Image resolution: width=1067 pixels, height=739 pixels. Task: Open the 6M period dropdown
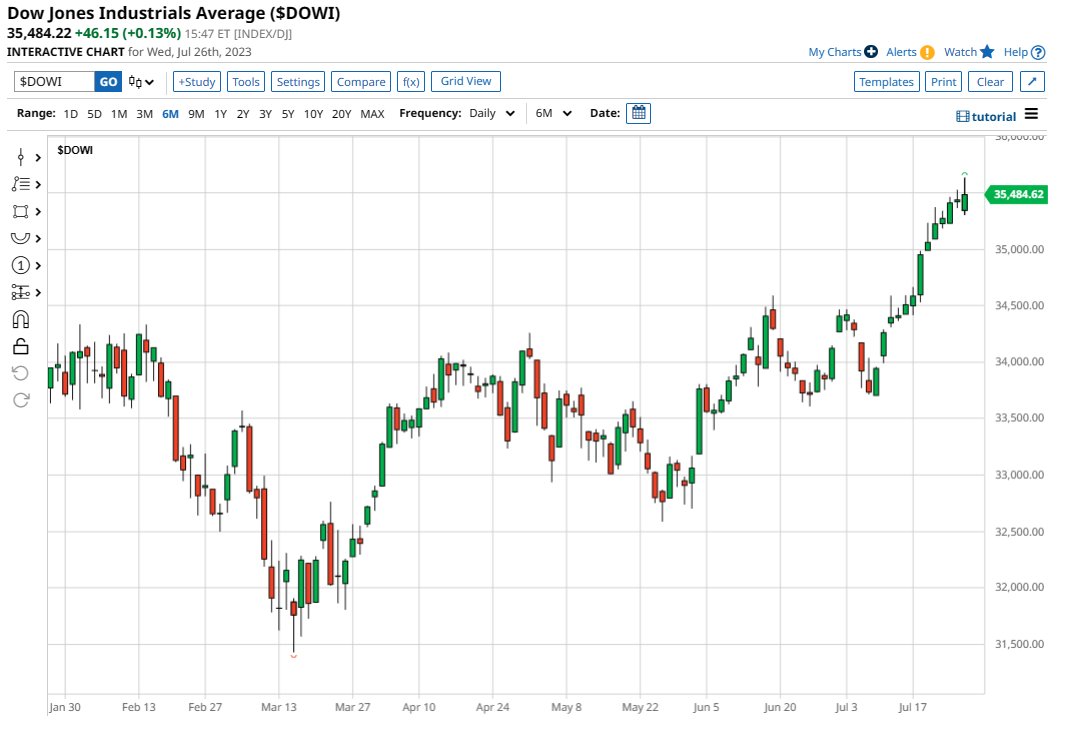point(553,114)
